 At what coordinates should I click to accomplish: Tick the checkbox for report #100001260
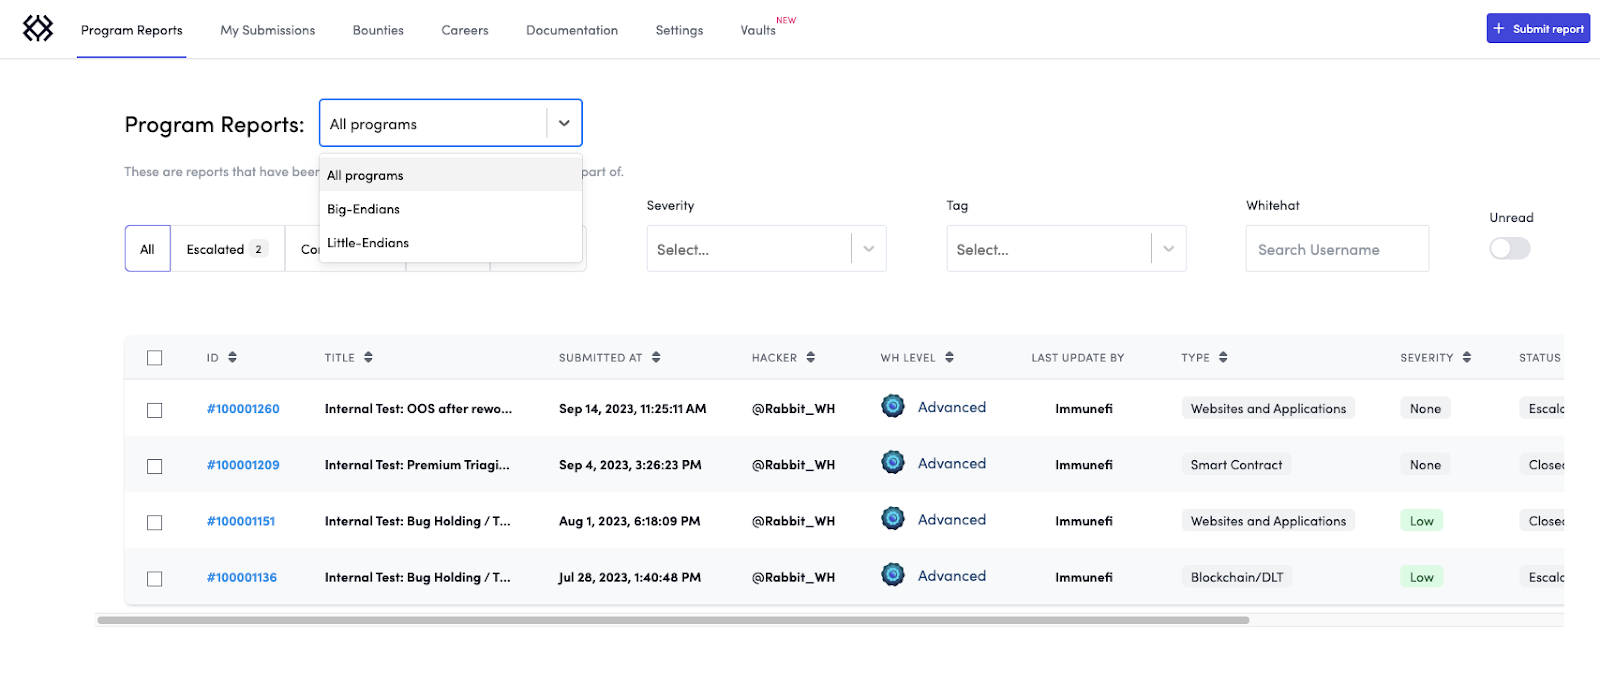[154, 410]
